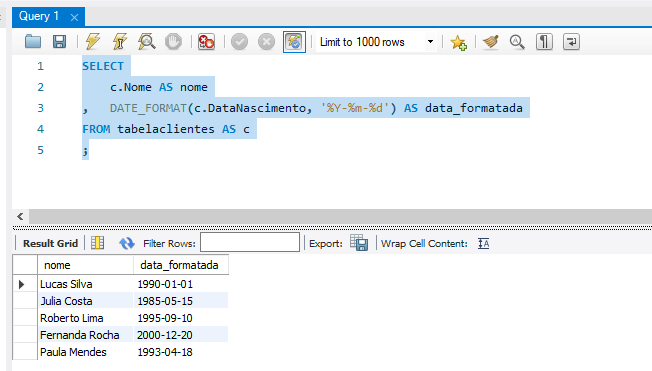Click the 1990-01-01 date cell
652x371 pixels.
(181, 284)
